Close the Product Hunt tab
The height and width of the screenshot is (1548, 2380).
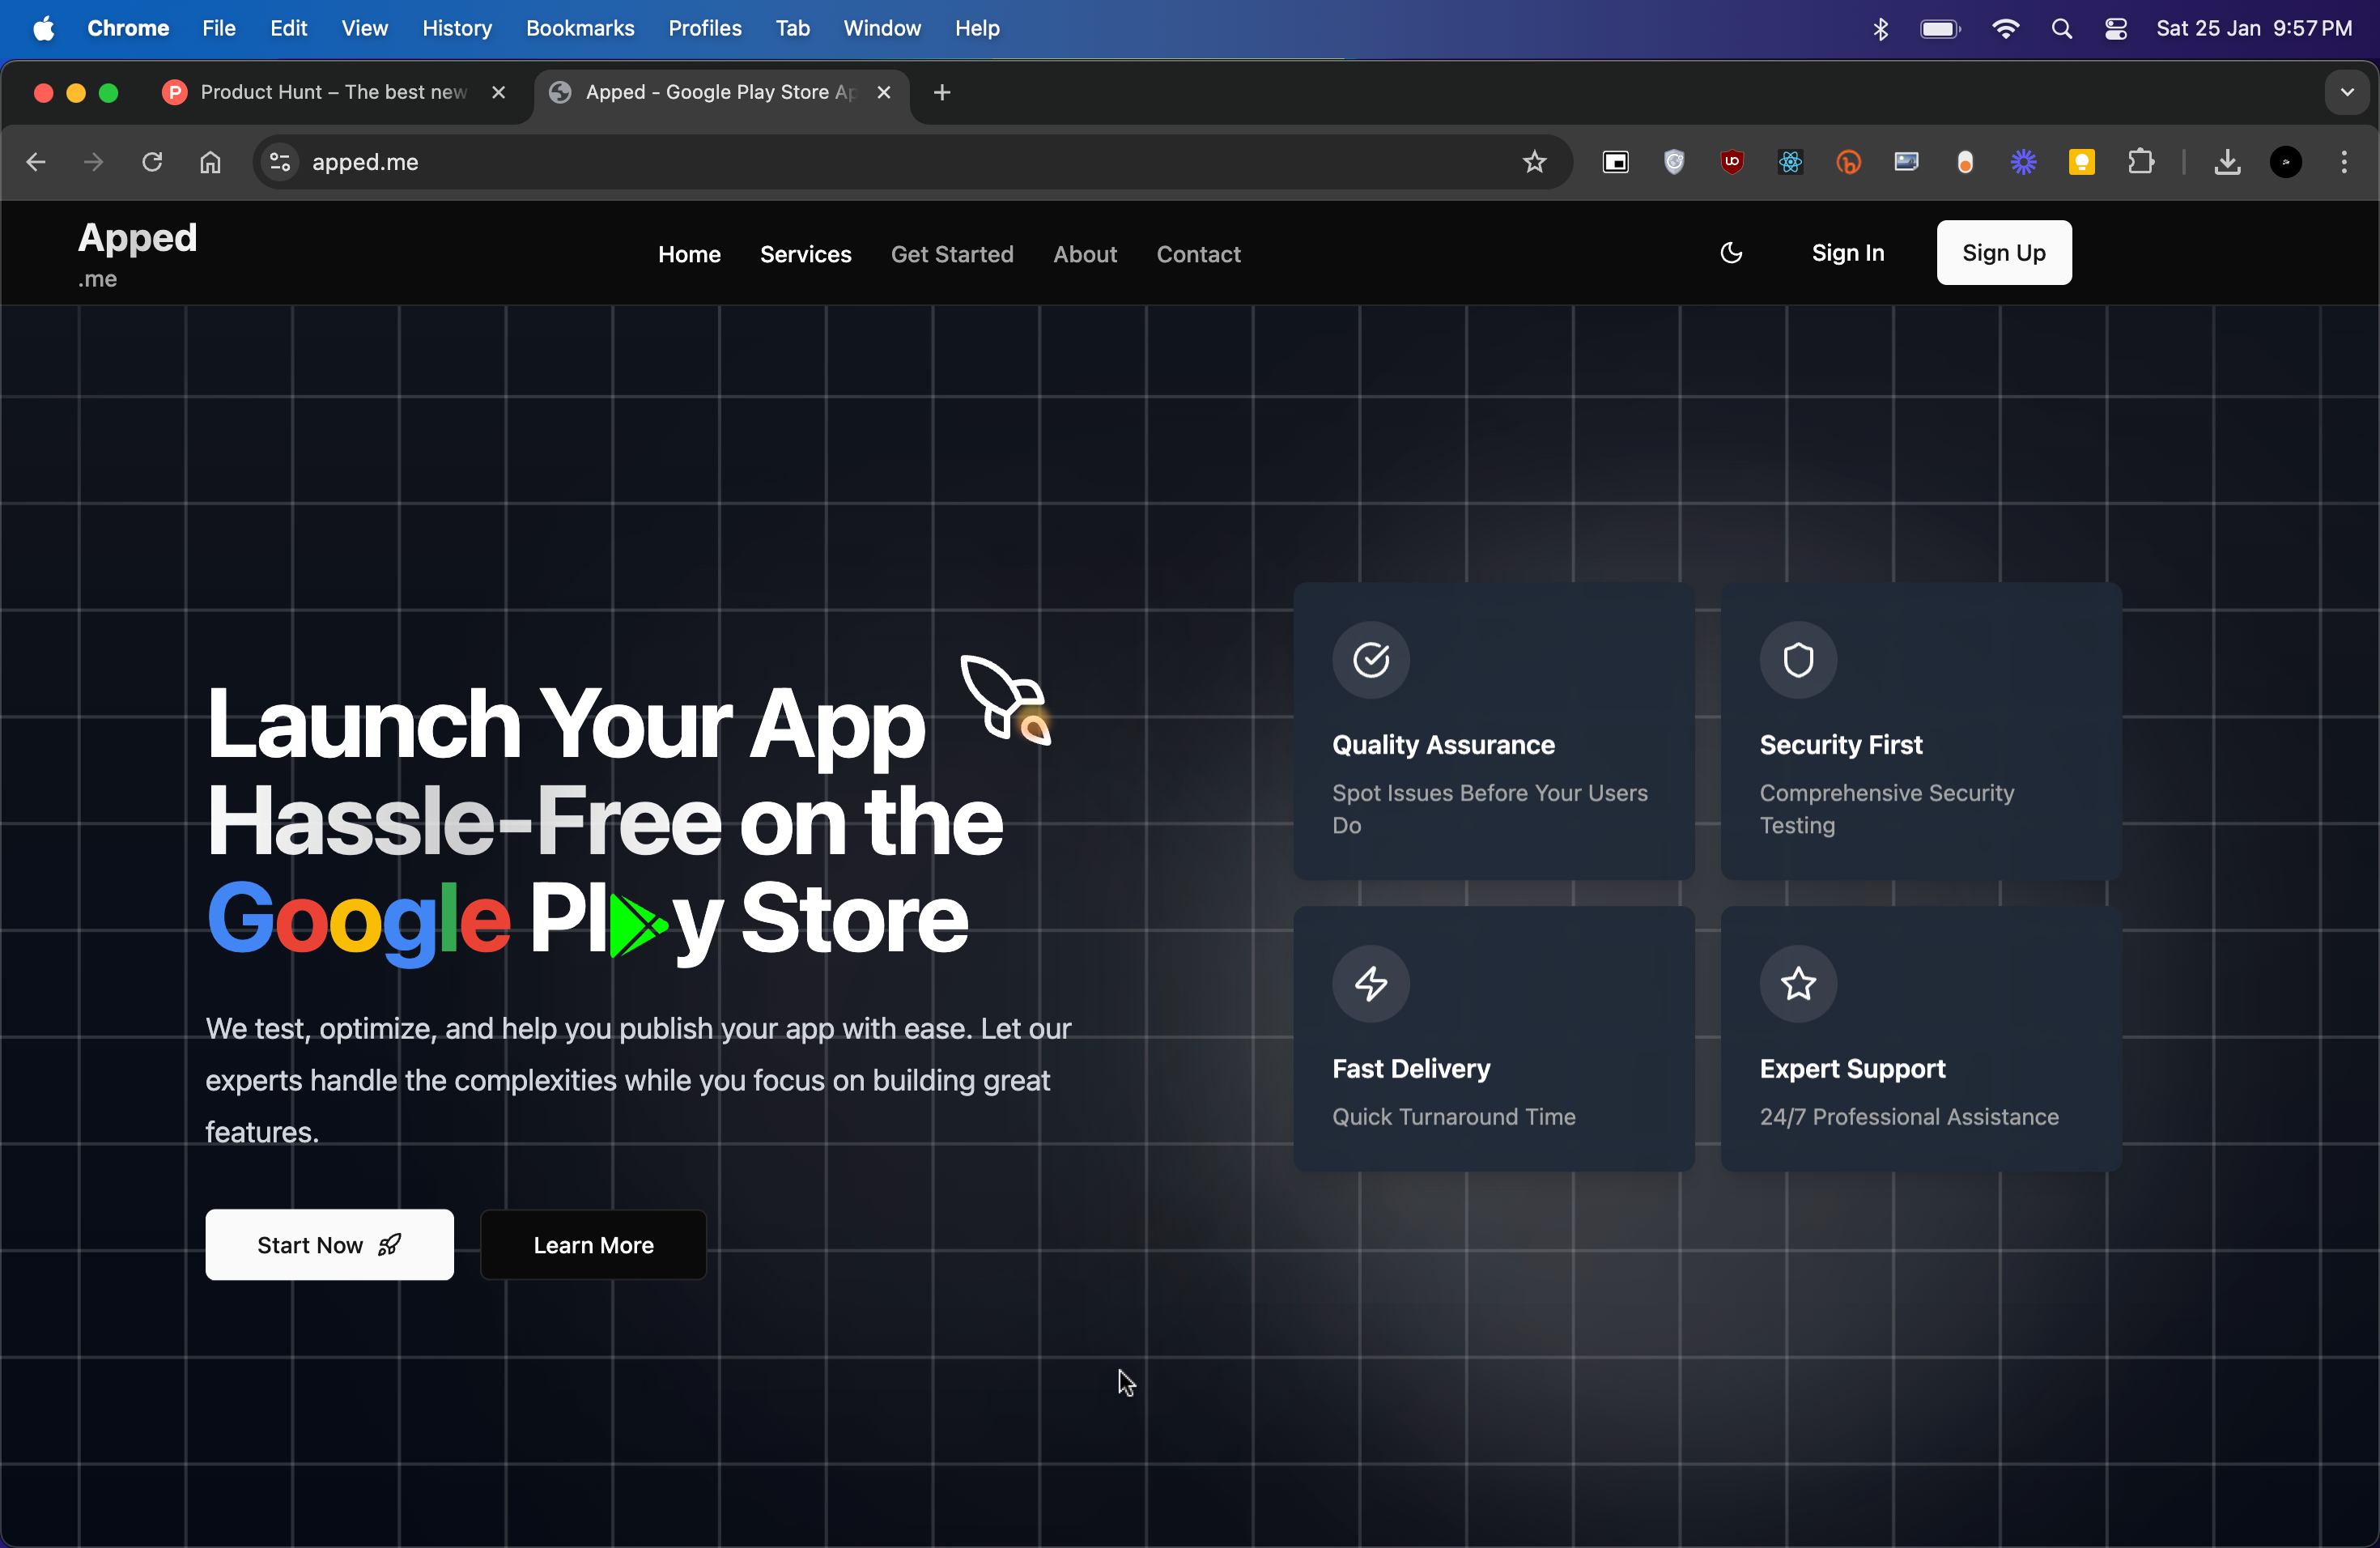point(498,92)
